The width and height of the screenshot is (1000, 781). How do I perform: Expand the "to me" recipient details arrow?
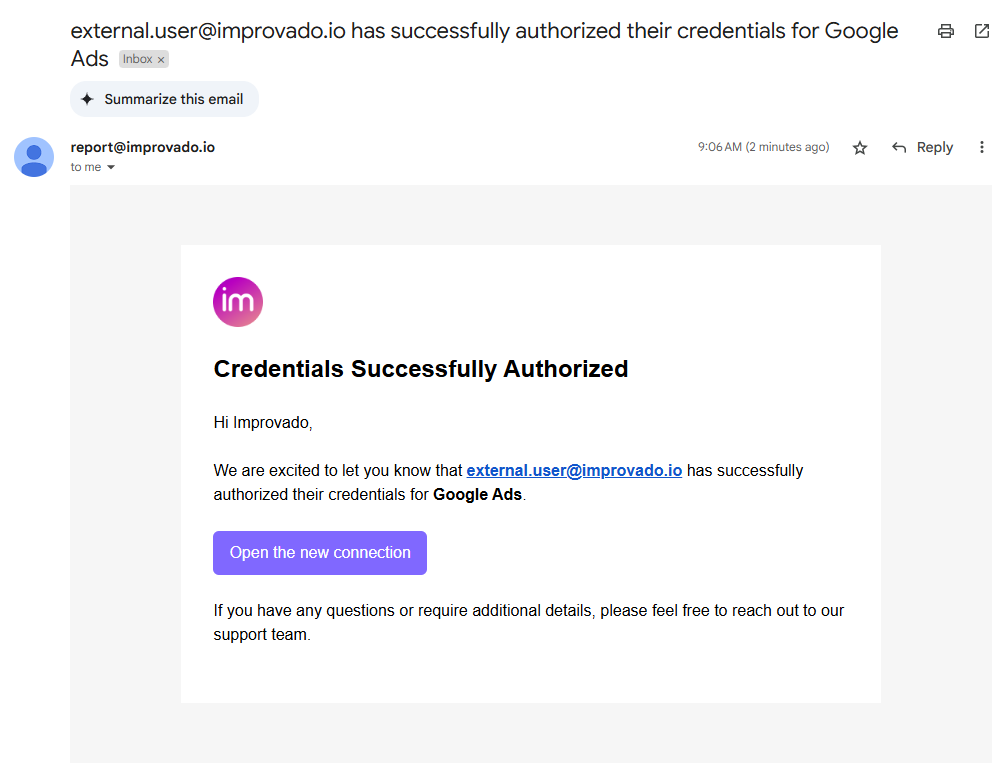[x=111, y=168]
